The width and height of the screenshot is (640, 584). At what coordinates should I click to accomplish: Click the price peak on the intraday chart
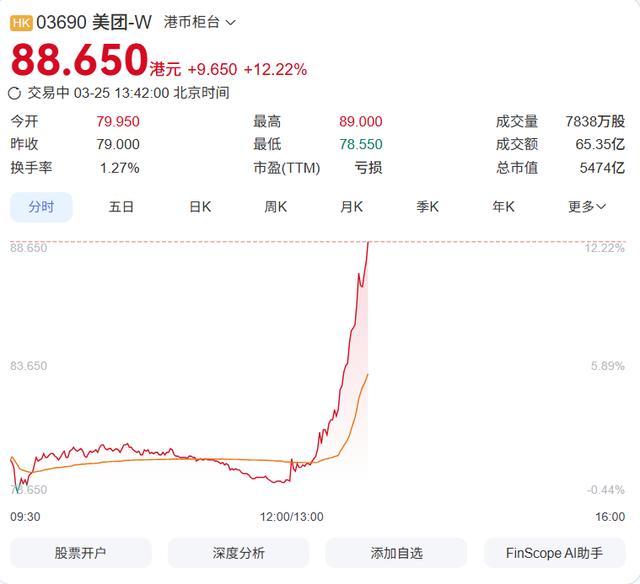368,243
